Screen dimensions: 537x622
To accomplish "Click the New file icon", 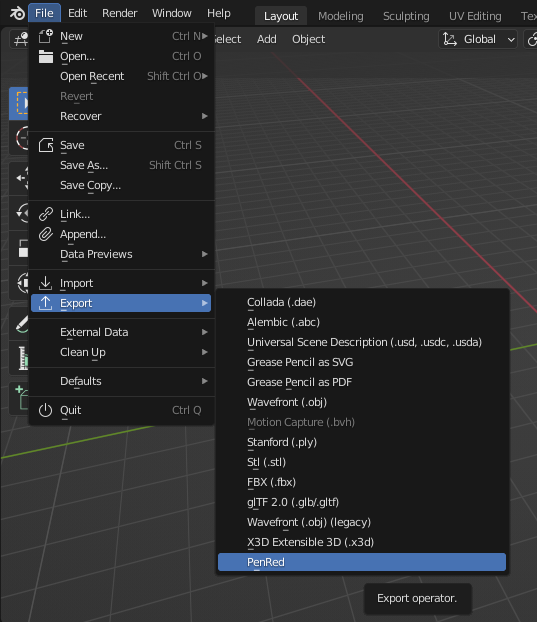I will 46,36.
